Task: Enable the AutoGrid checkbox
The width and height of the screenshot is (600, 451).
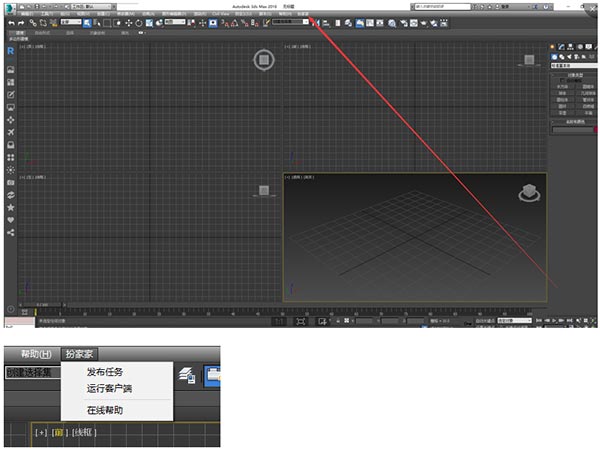Action: pyautogui.click(x=562, y=81)
